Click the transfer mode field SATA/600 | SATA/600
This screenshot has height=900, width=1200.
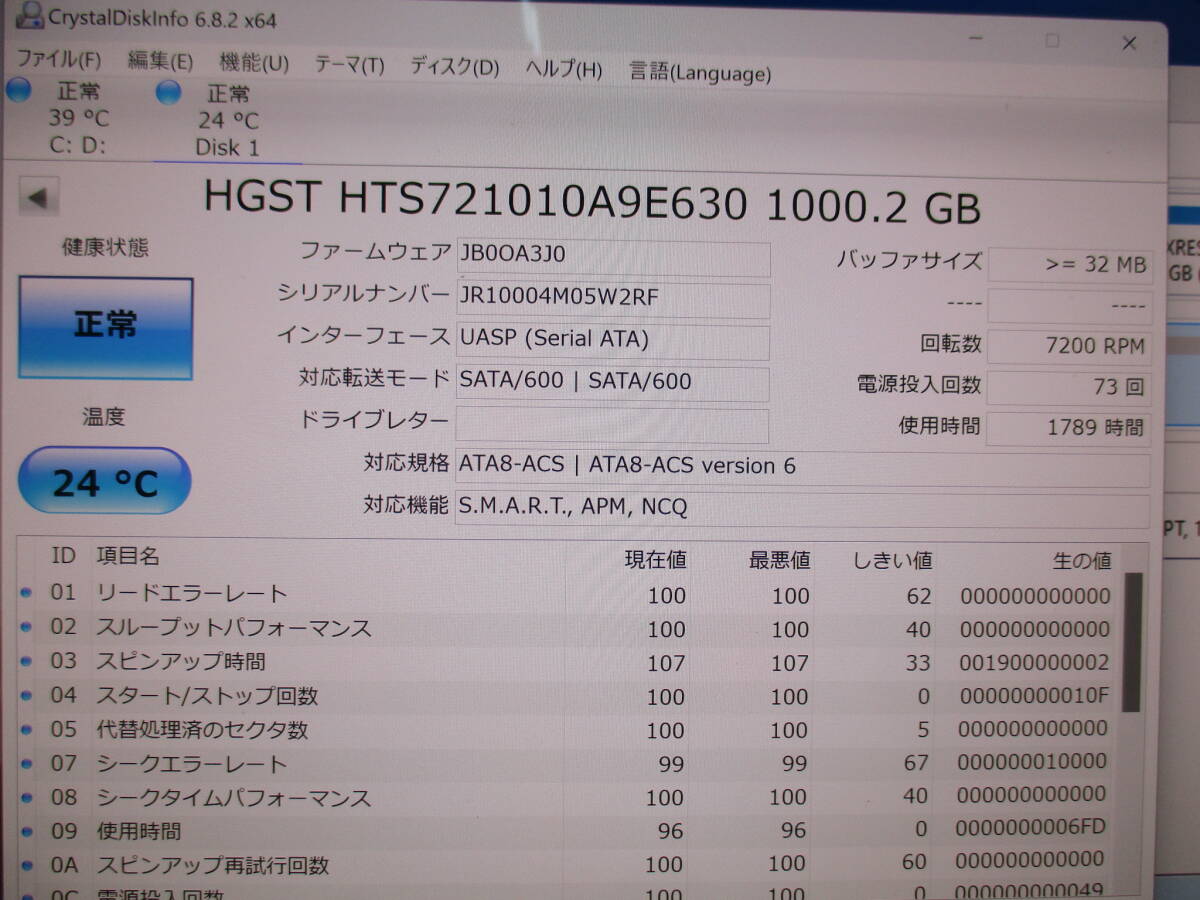pos(613,383)
